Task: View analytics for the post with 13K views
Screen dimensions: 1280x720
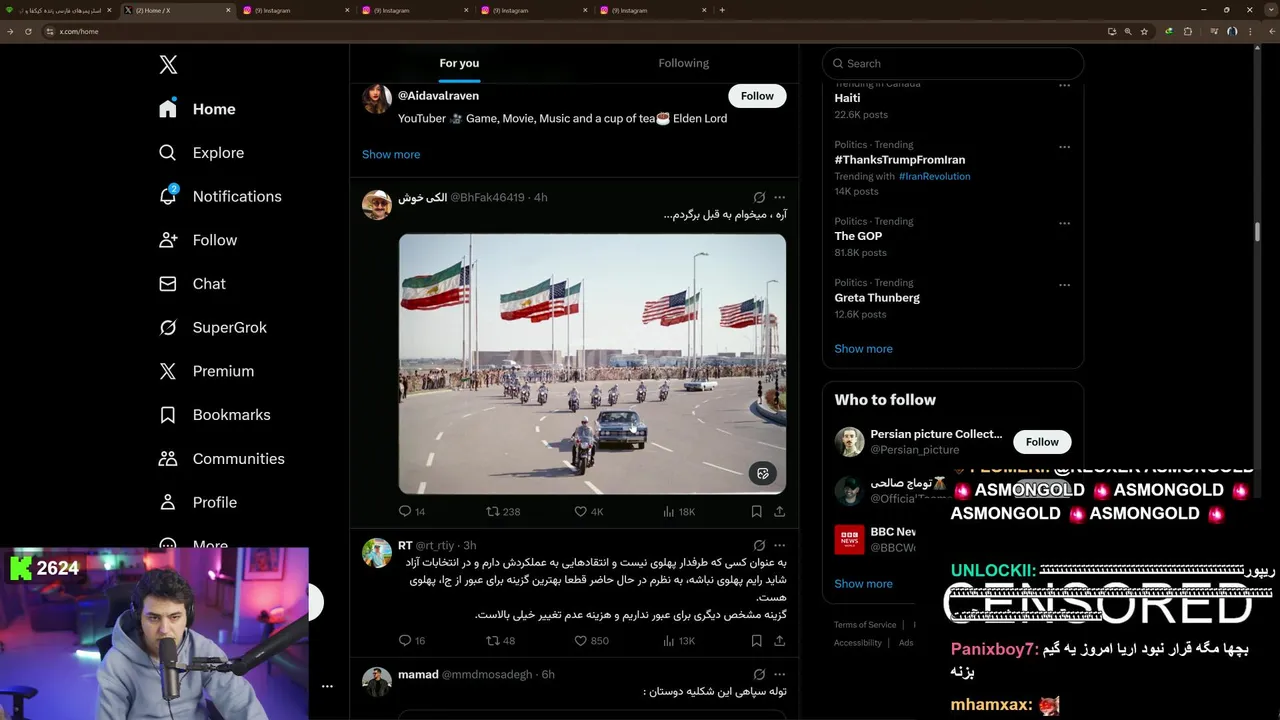Action: 679,640
